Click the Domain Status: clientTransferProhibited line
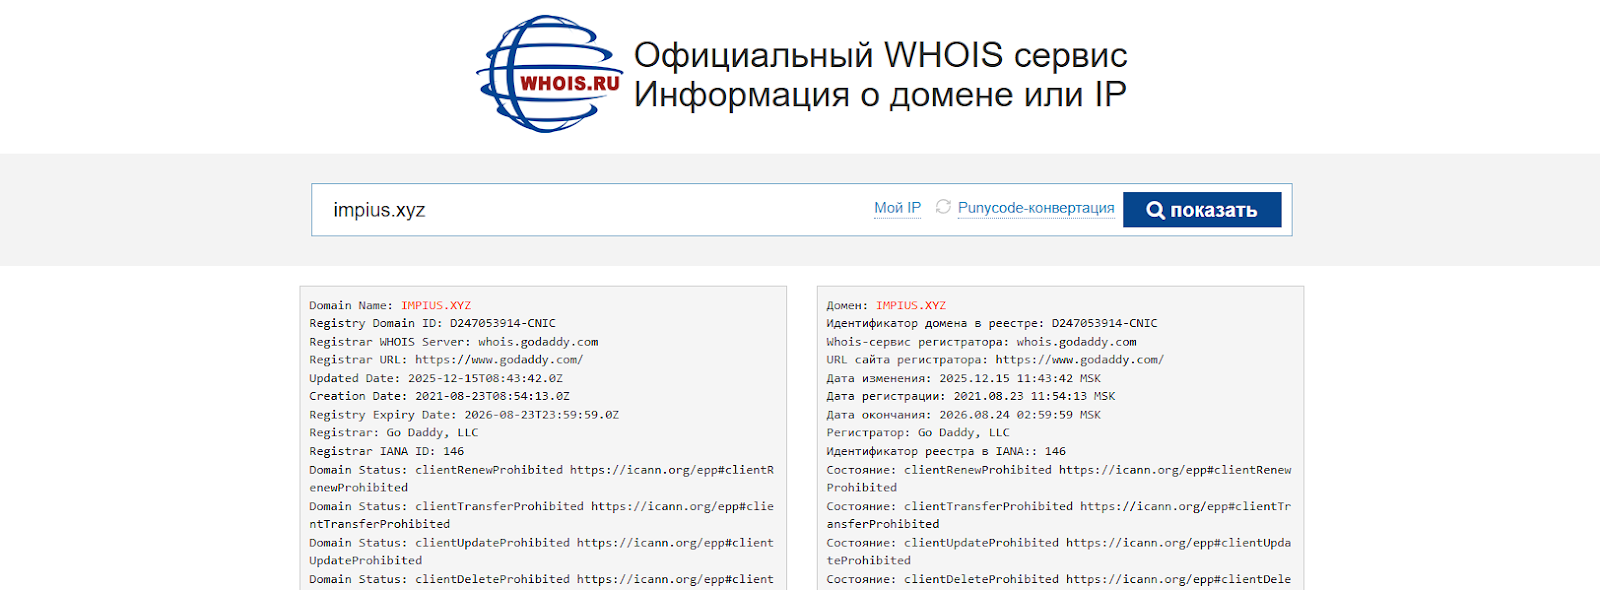Screen dimensions: 1600x590 [541, 515]
